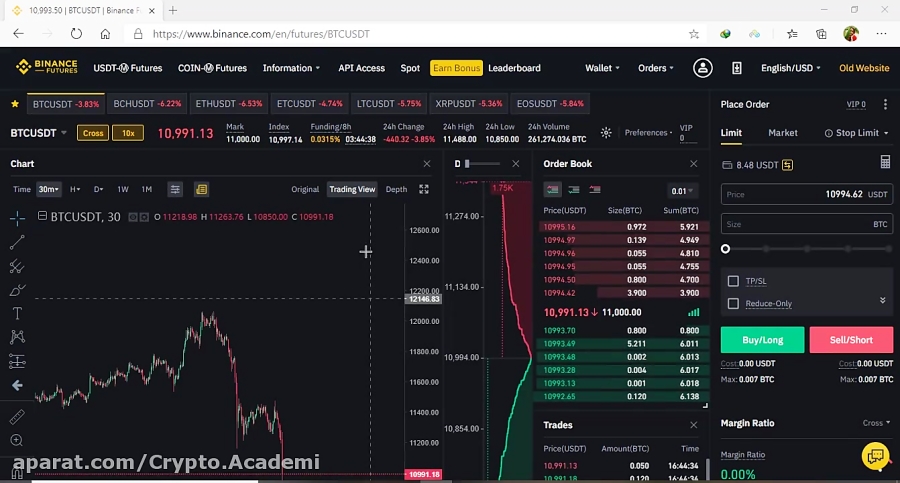Viewport: 900px width, 483px height.
Task: Change leverage with 10x button
Action: point(128,133)
